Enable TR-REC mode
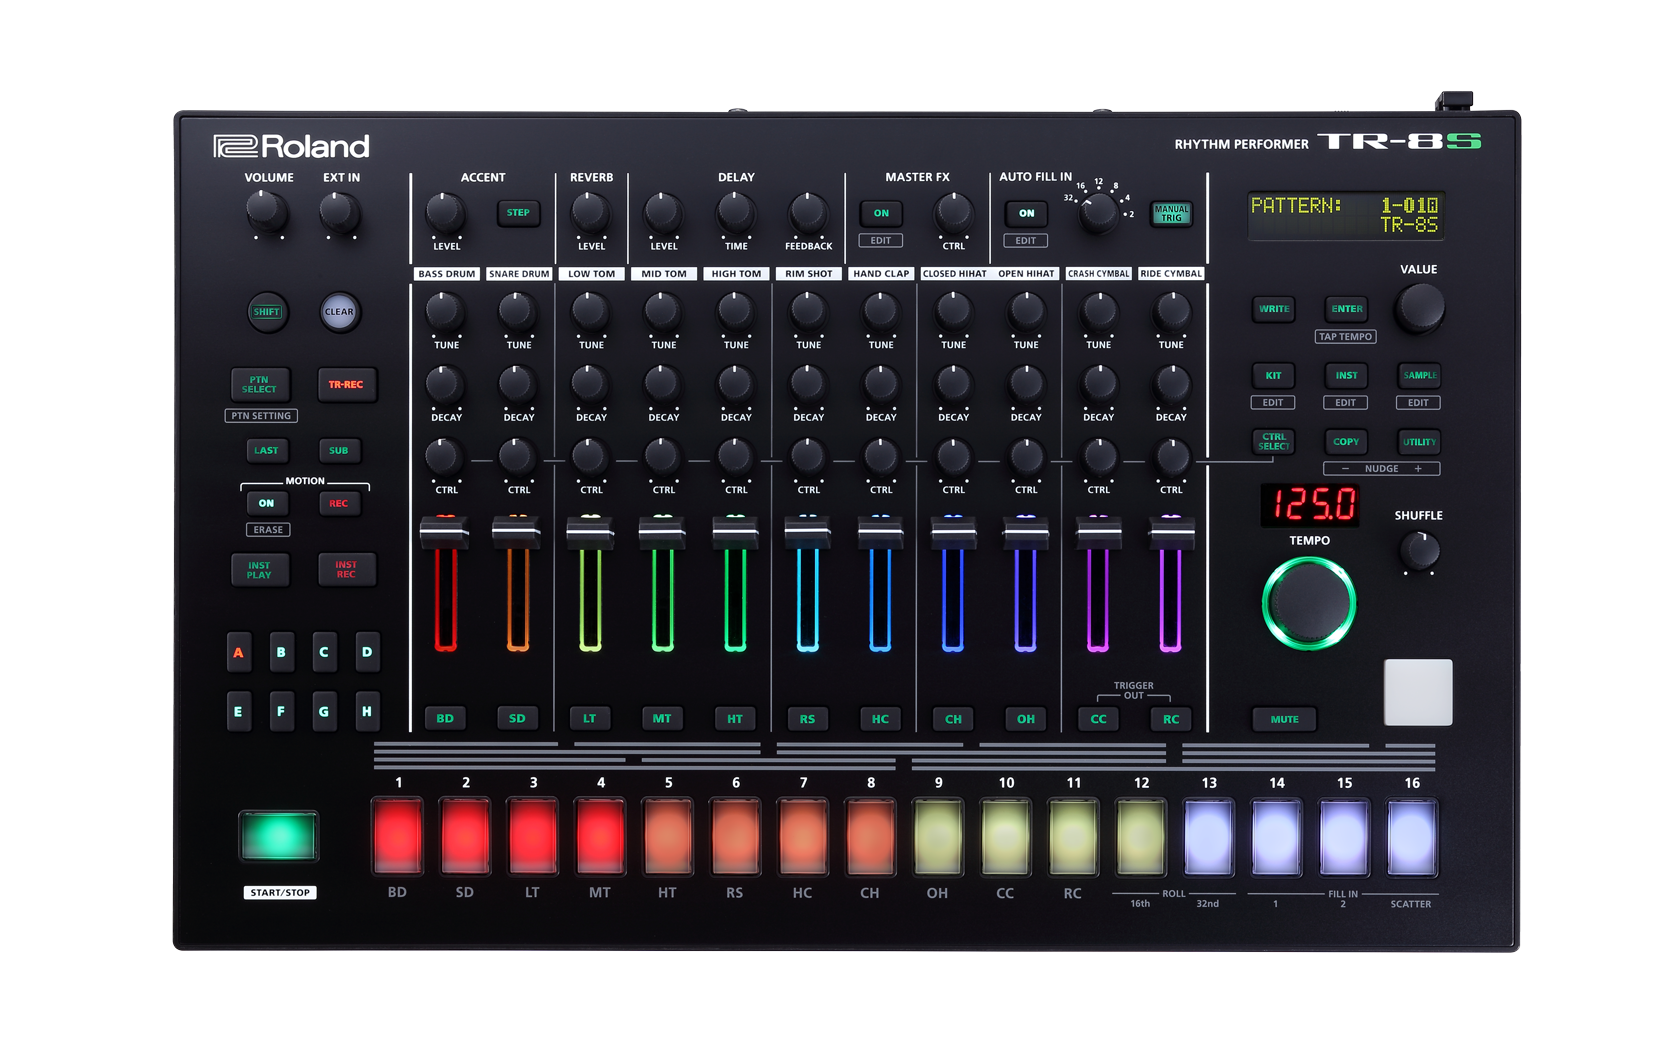Viewport: 1680px width, 1062px height. pyautogui.click(x=346, y=385)
